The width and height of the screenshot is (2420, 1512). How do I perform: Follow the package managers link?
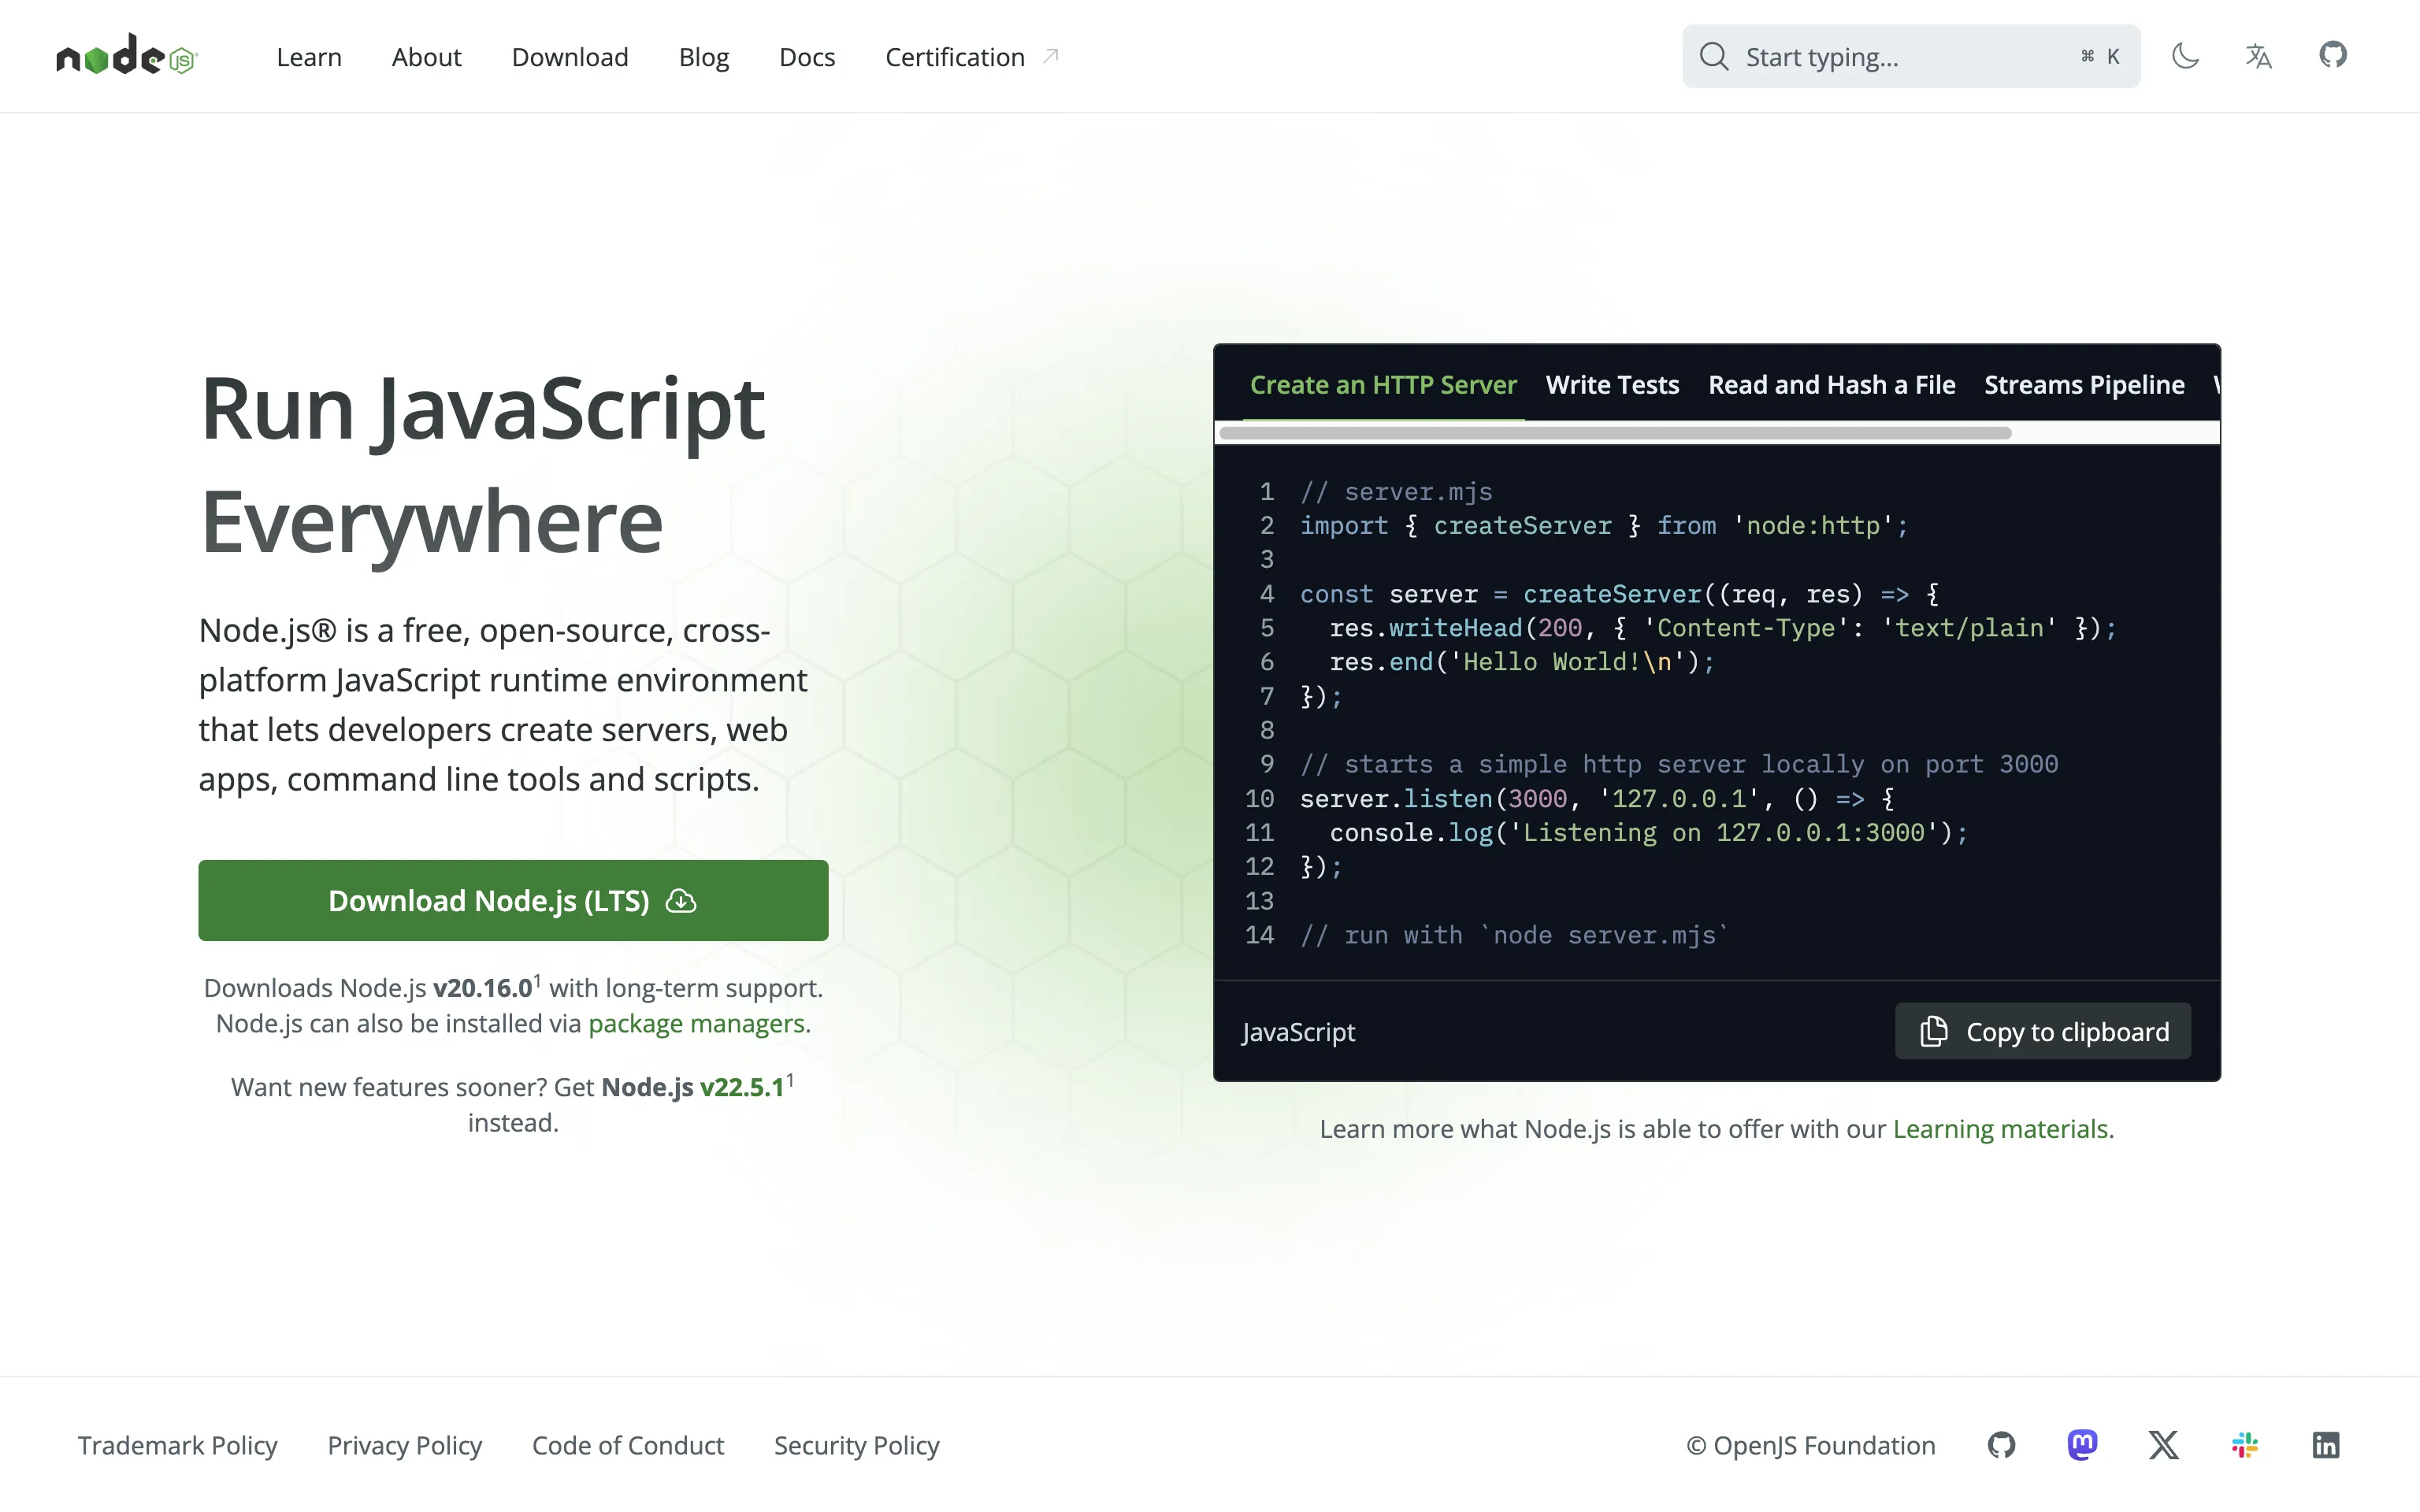[x=697, y=1024]
